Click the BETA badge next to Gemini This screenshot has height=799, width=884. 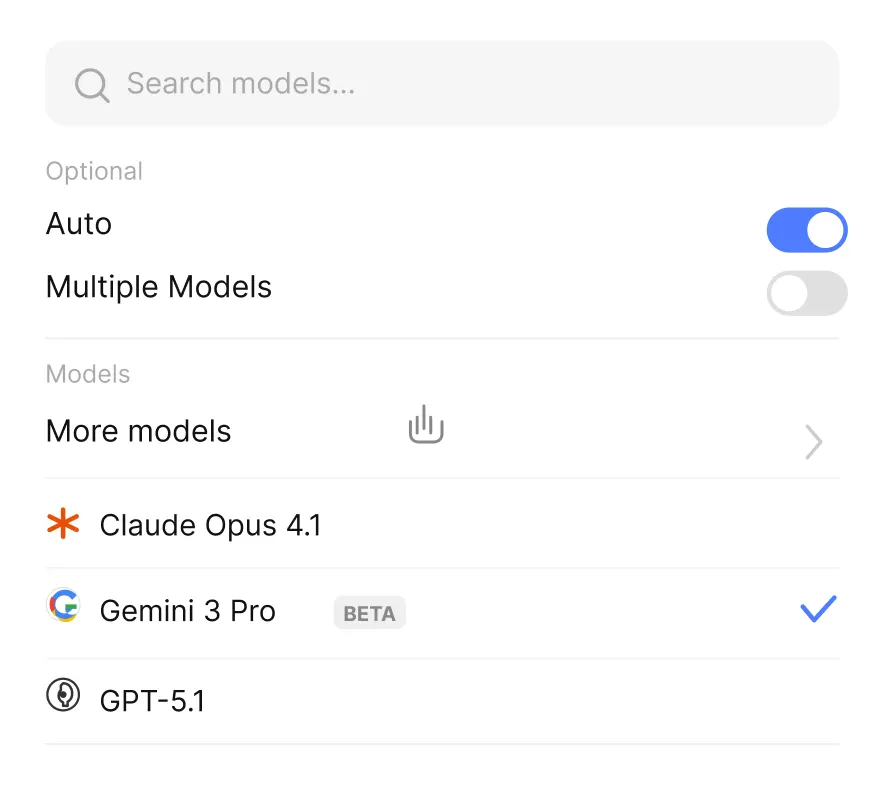(370, 613)
